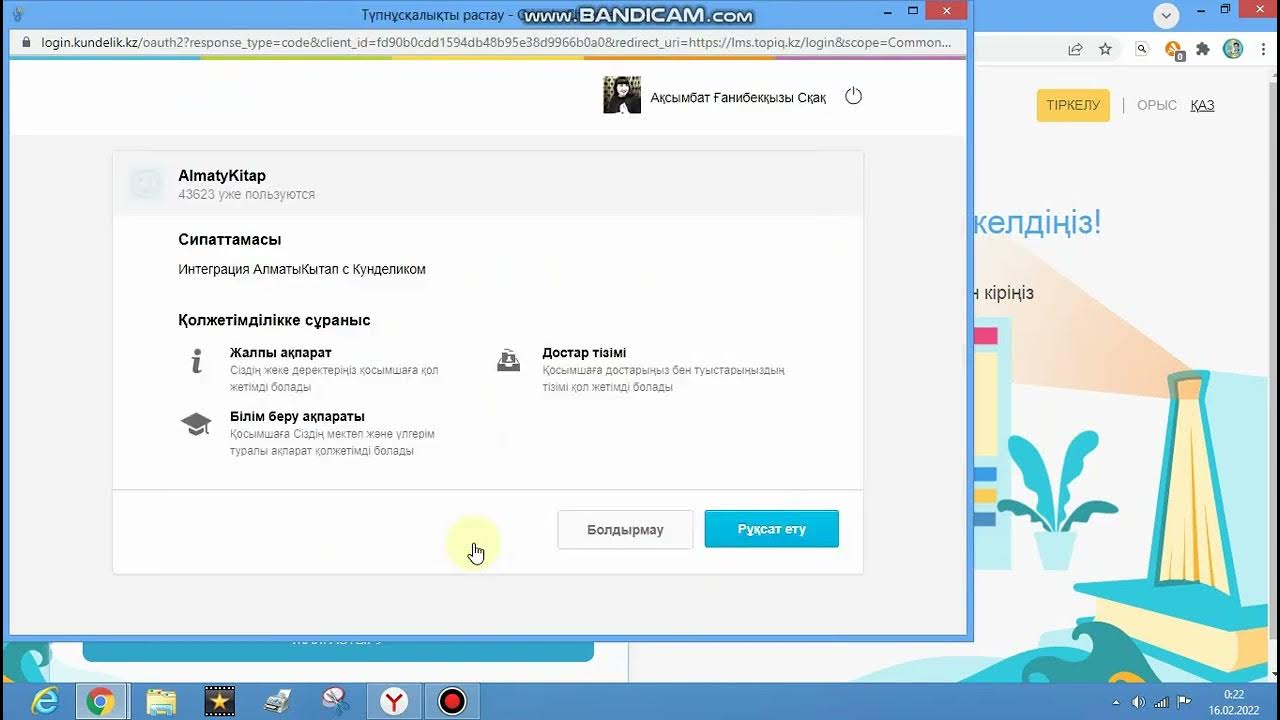This screenshot has height=720, width=1280.
Task: Open the Snipping Tool icon in the taskbar
Action: point(336,701)
